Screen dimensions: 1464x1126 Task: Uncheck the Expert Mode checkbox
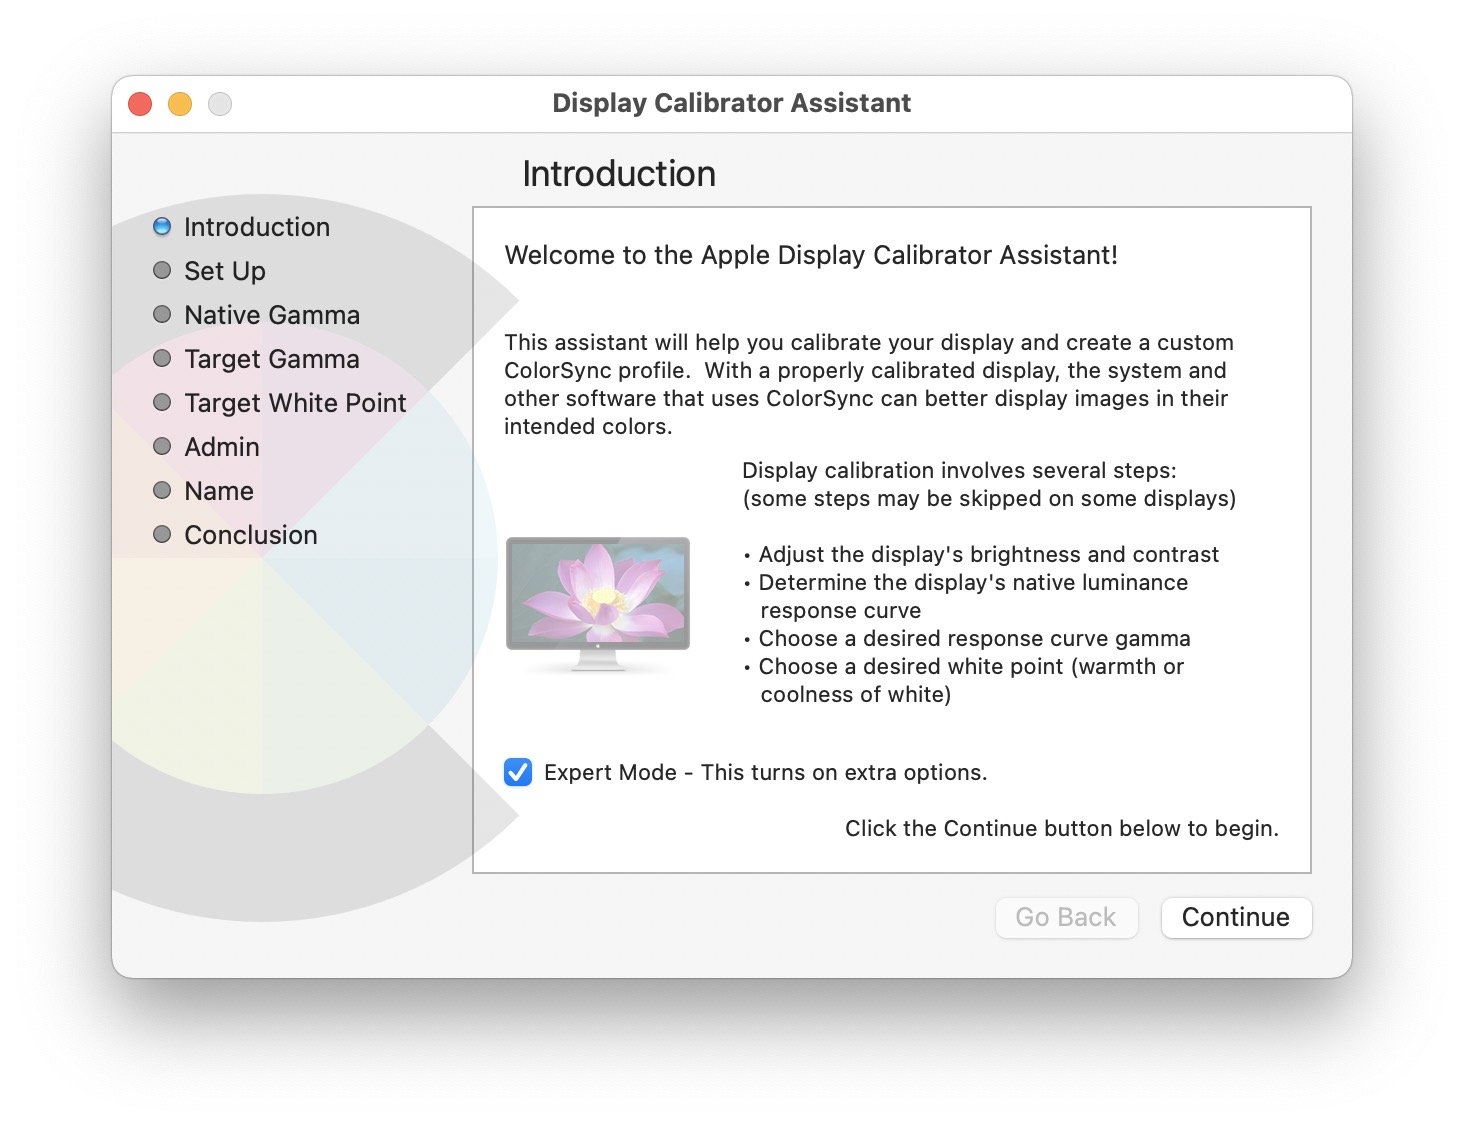[518, 772]
